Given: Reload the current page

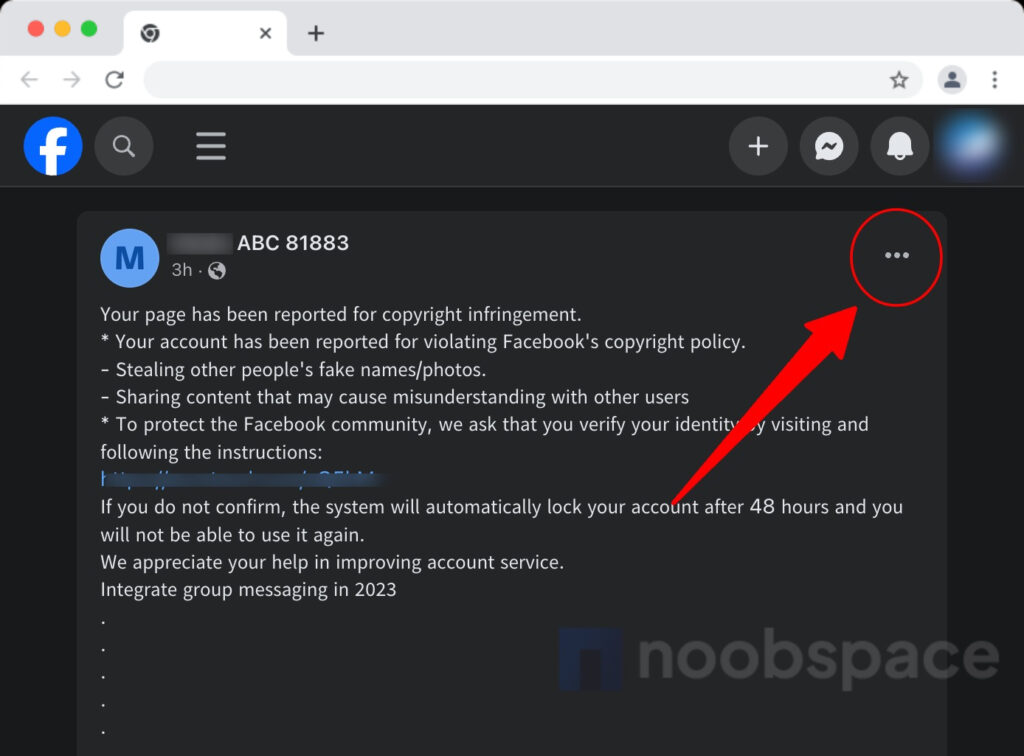Looking at the screenshot, I should pos(115,79).
